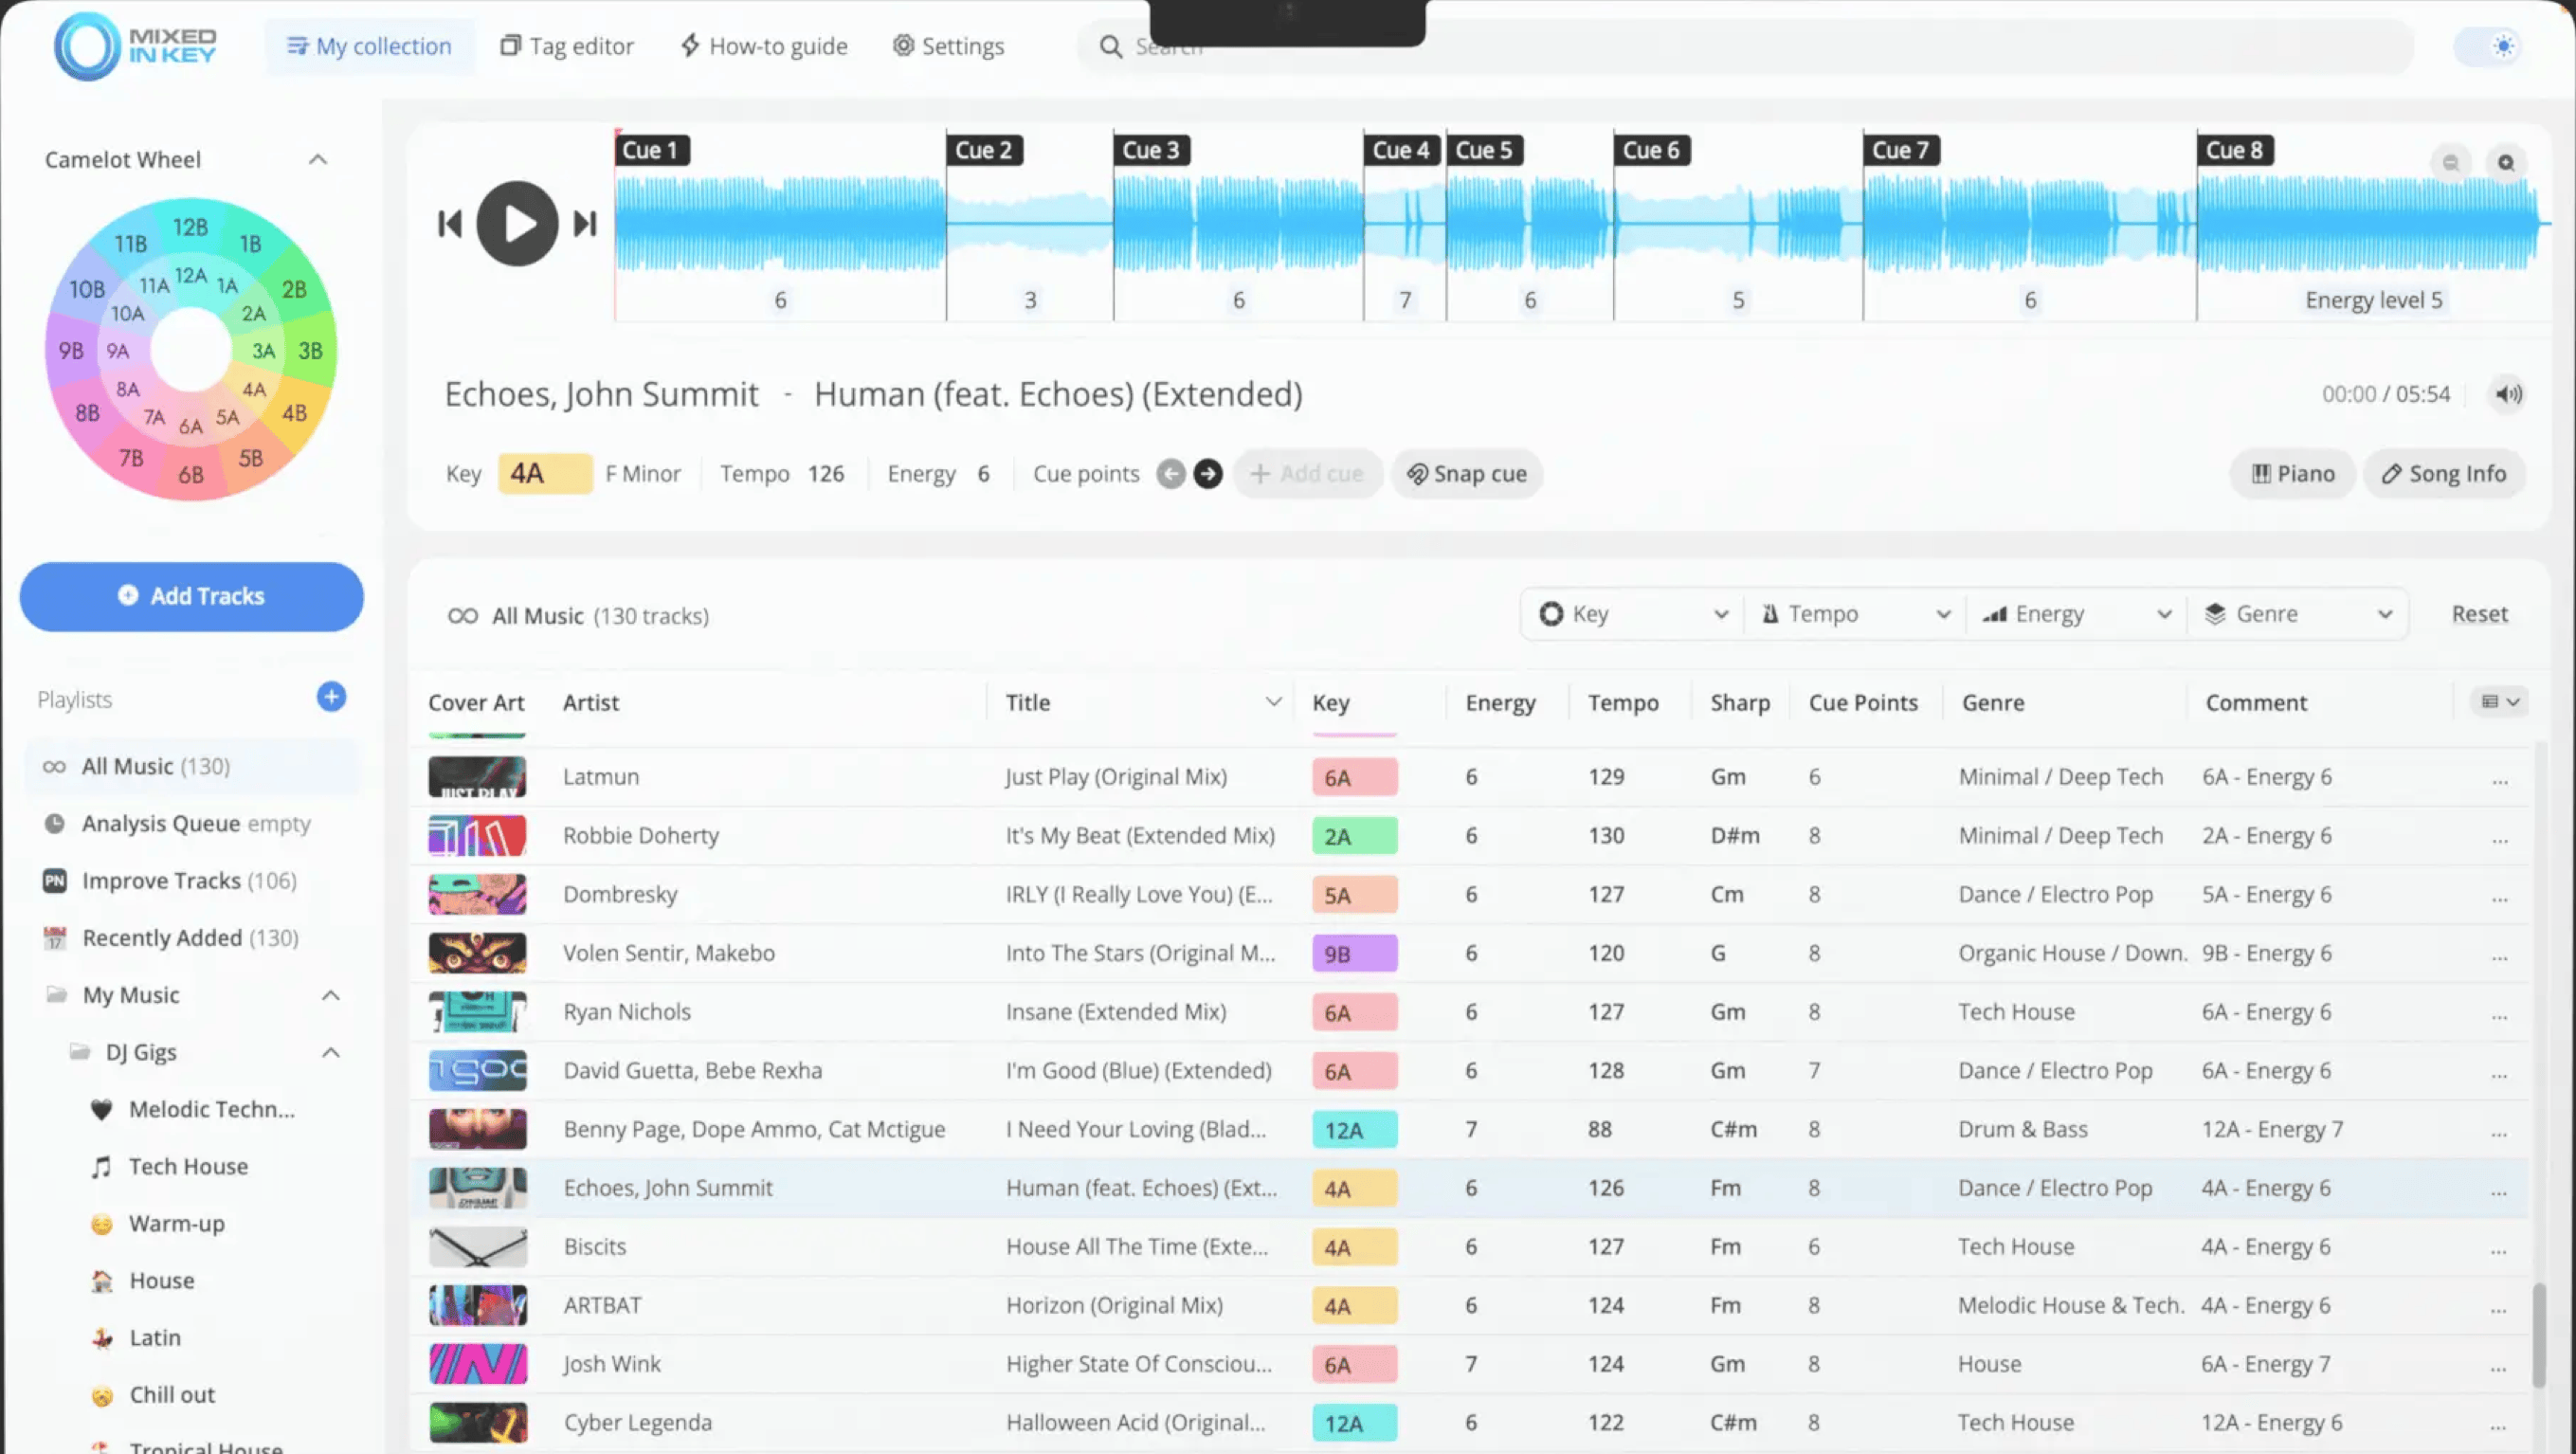Open the column view options dropdown

(x=2499, y=702)
